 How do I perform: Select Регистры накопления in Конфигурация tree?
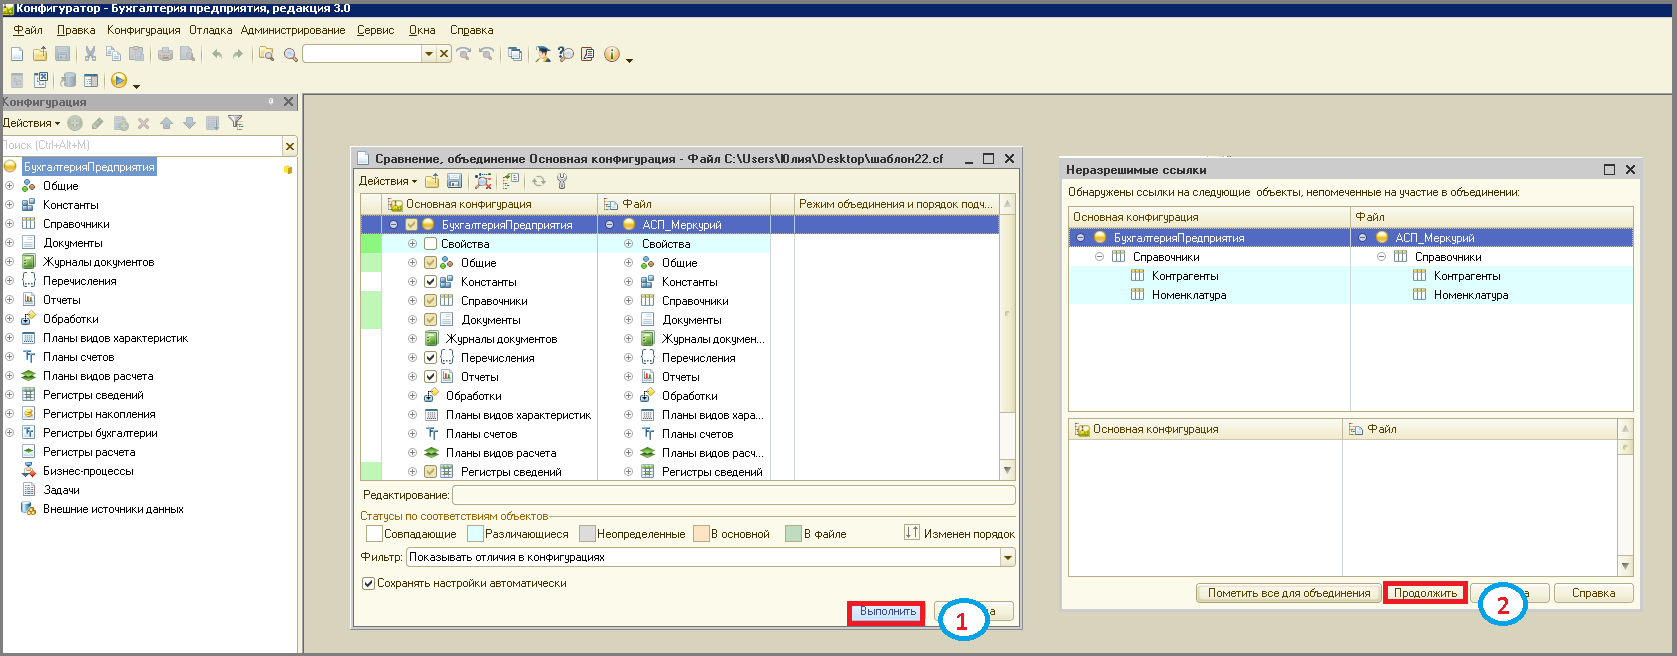coord(99,414)
